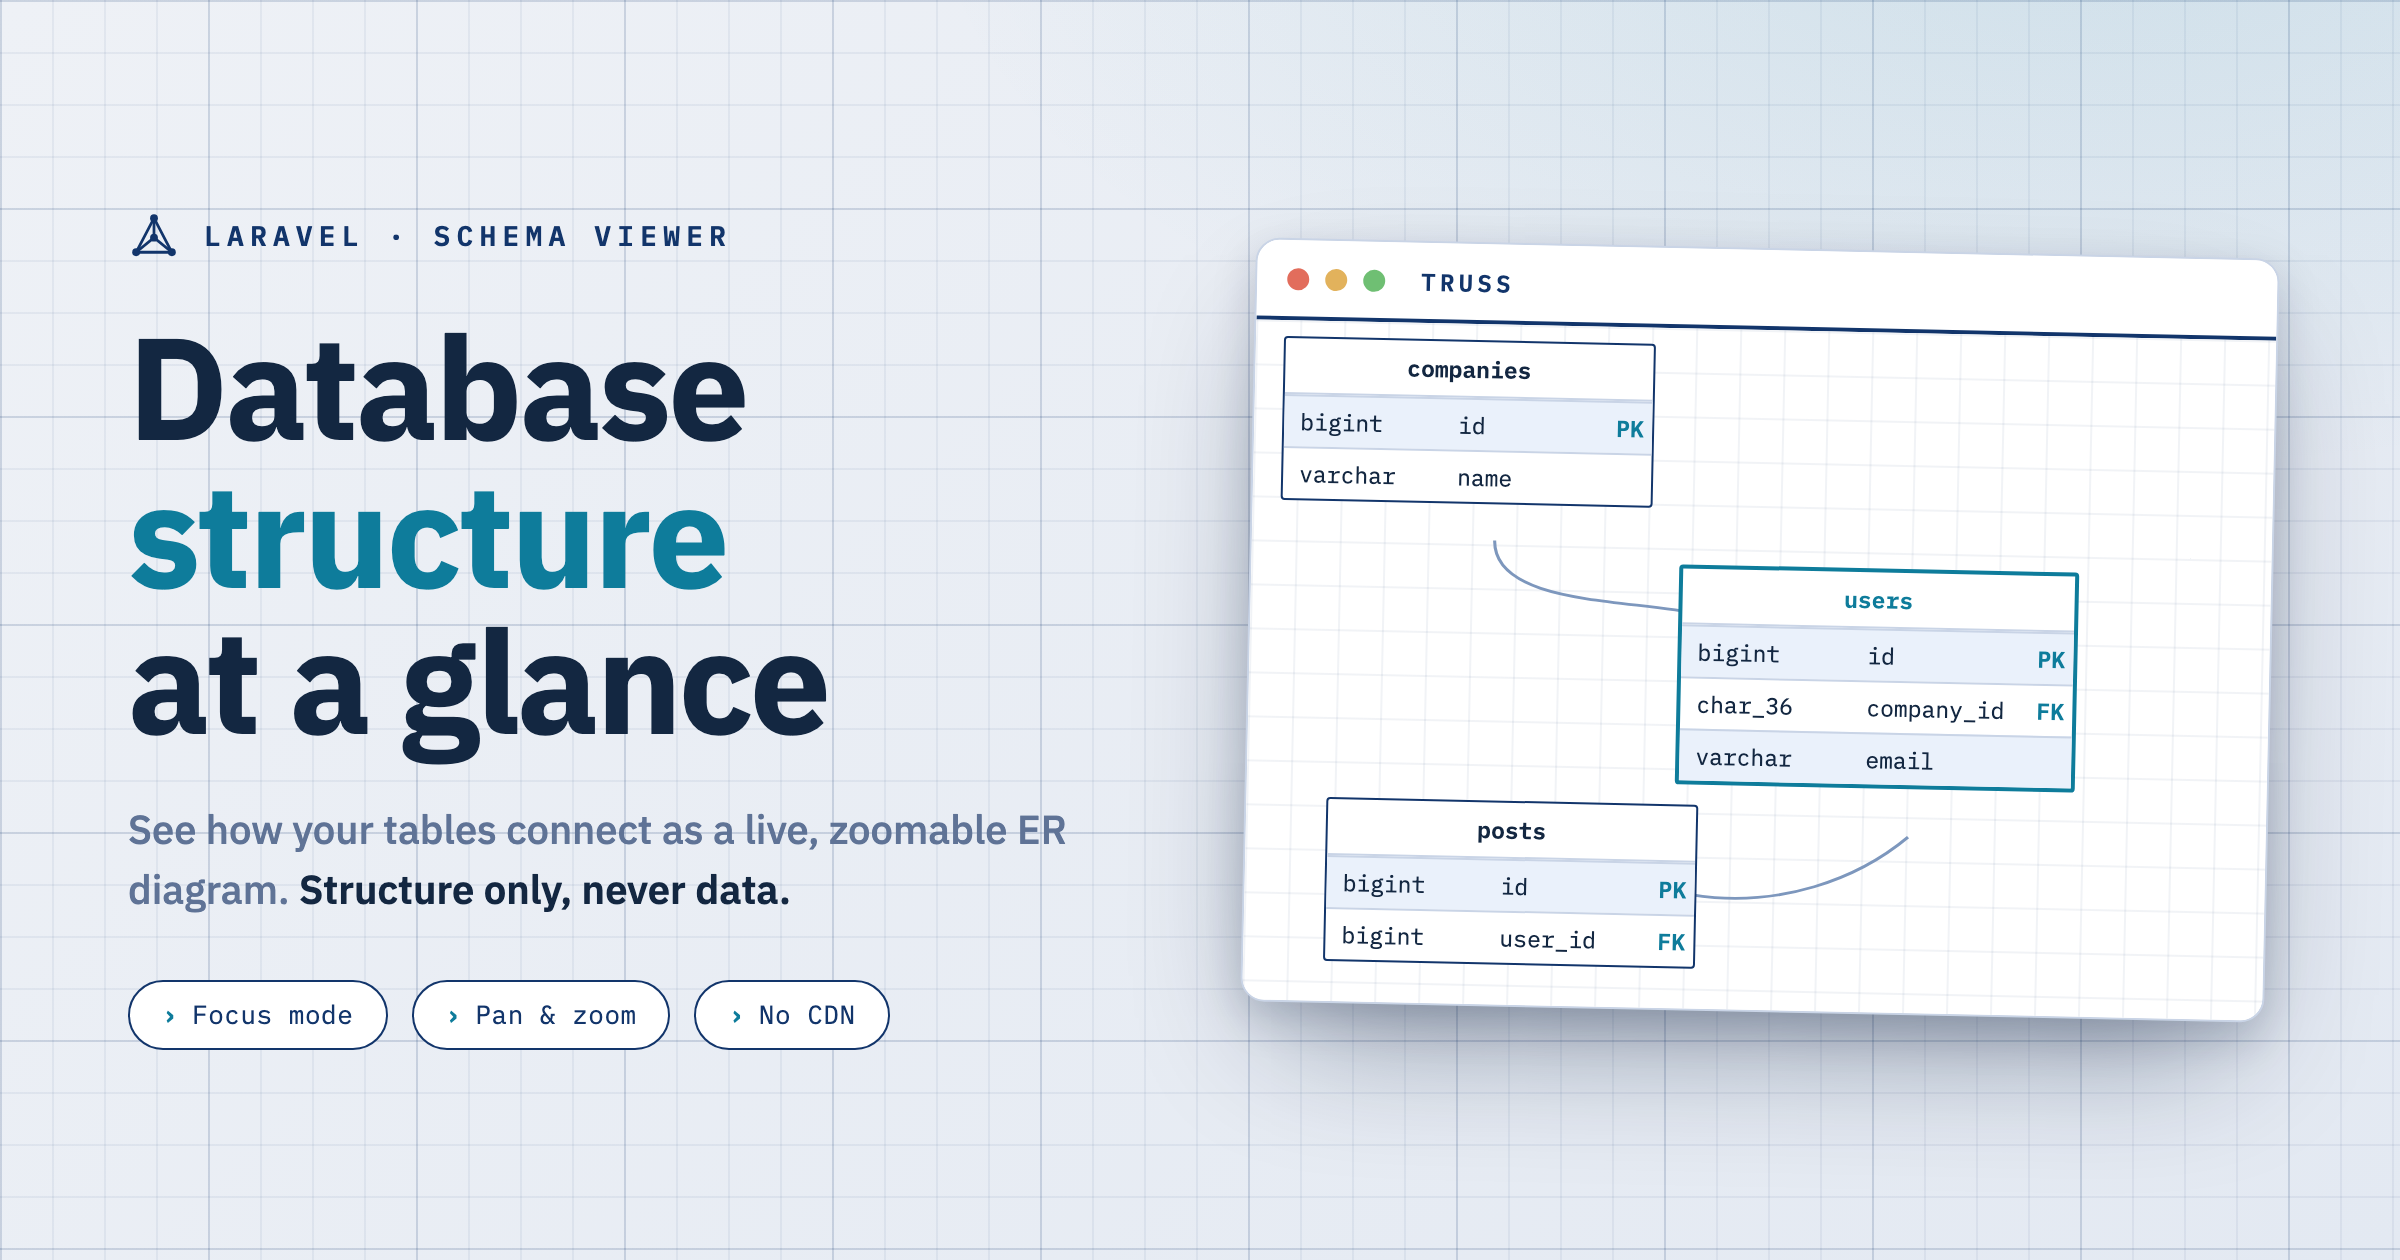Click PK badge in posts id row

tap(1672, 890)
